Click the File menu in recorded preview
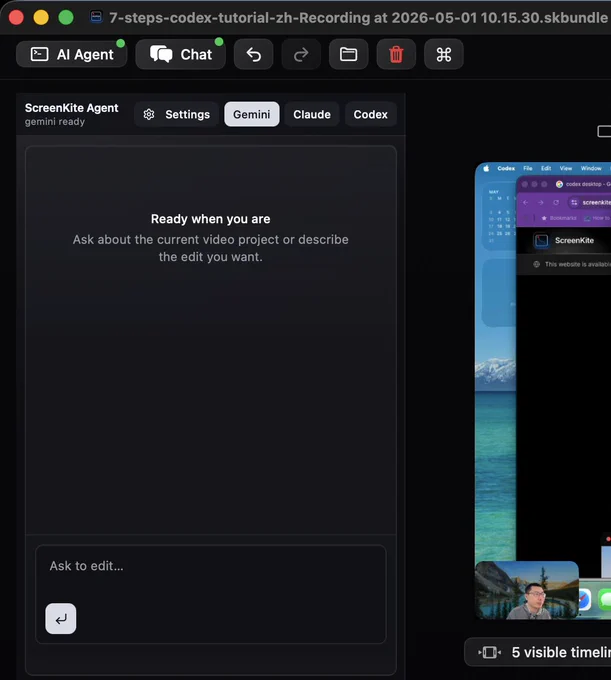The height and width of the screenshot is (680, 611). point(528,168)
